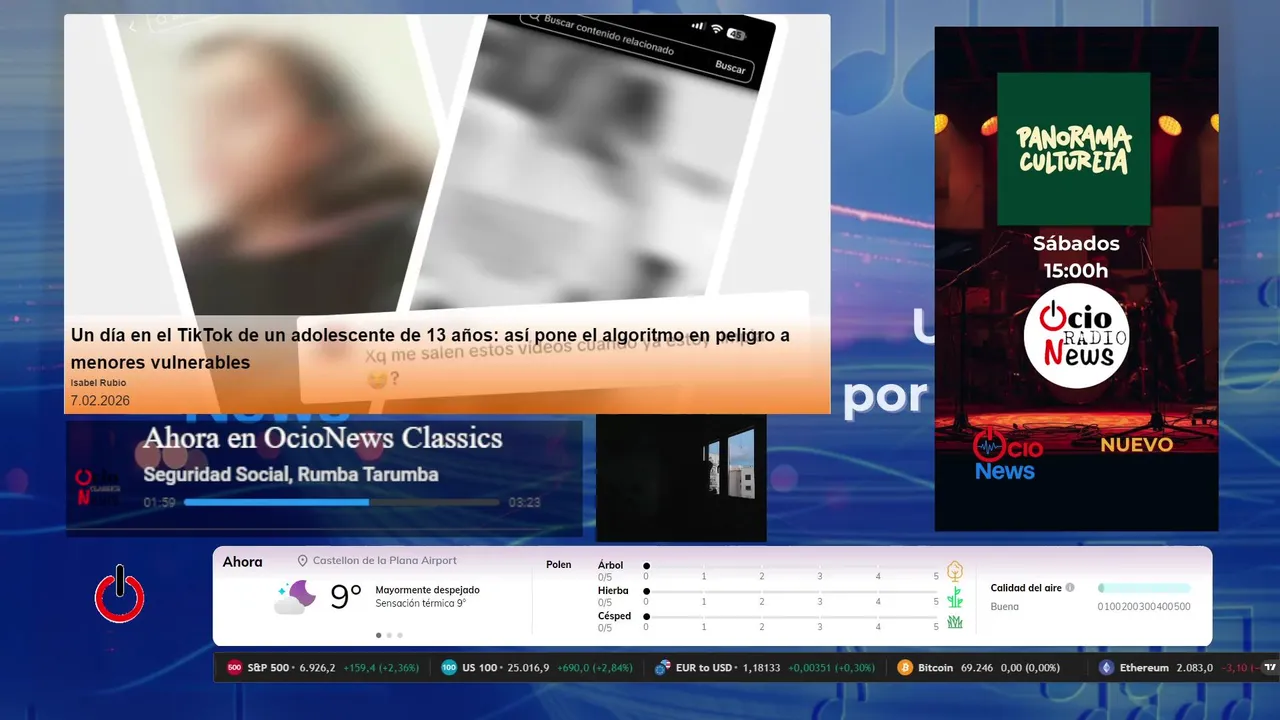Click the OcioNews Classics logo in player
The height and width of the screenshot is (720, 1280).
(98, 487)
